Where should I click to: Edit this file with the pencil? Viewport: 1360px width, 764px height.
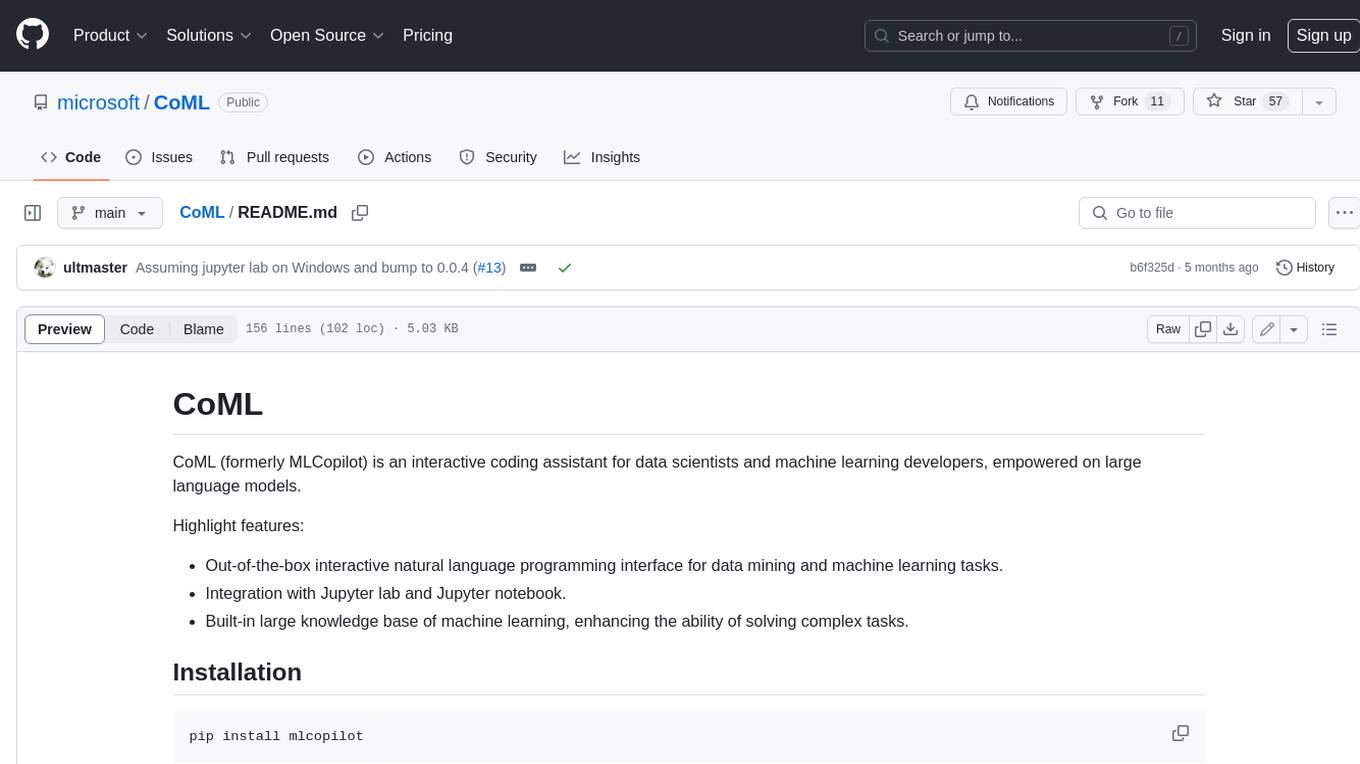pos(1267,329)
